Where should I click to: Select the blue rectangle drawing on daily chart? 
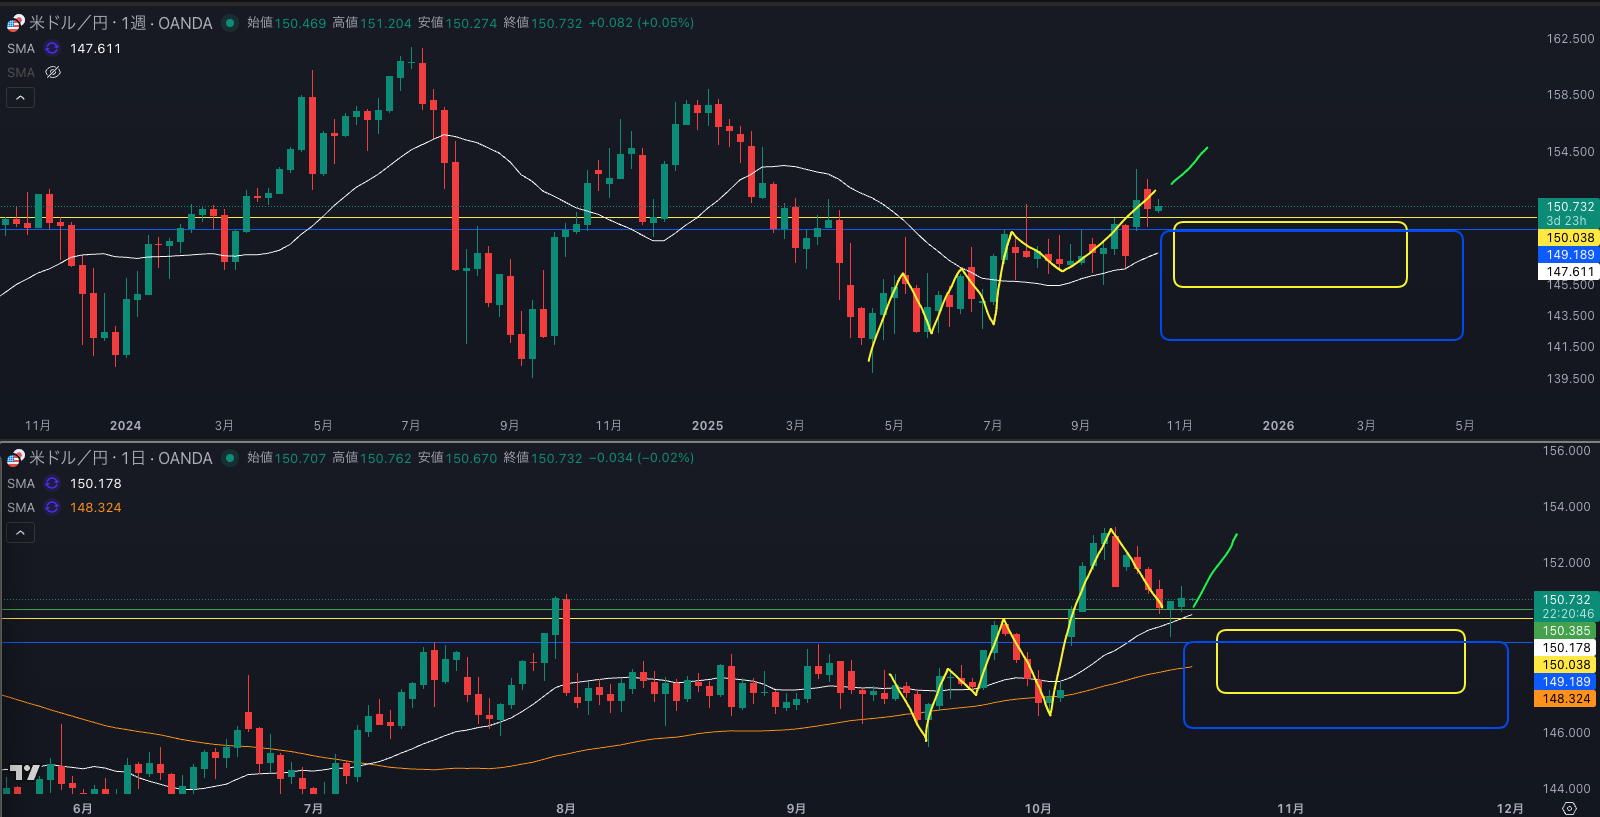pyautogui.click(x=1345, y=727)
